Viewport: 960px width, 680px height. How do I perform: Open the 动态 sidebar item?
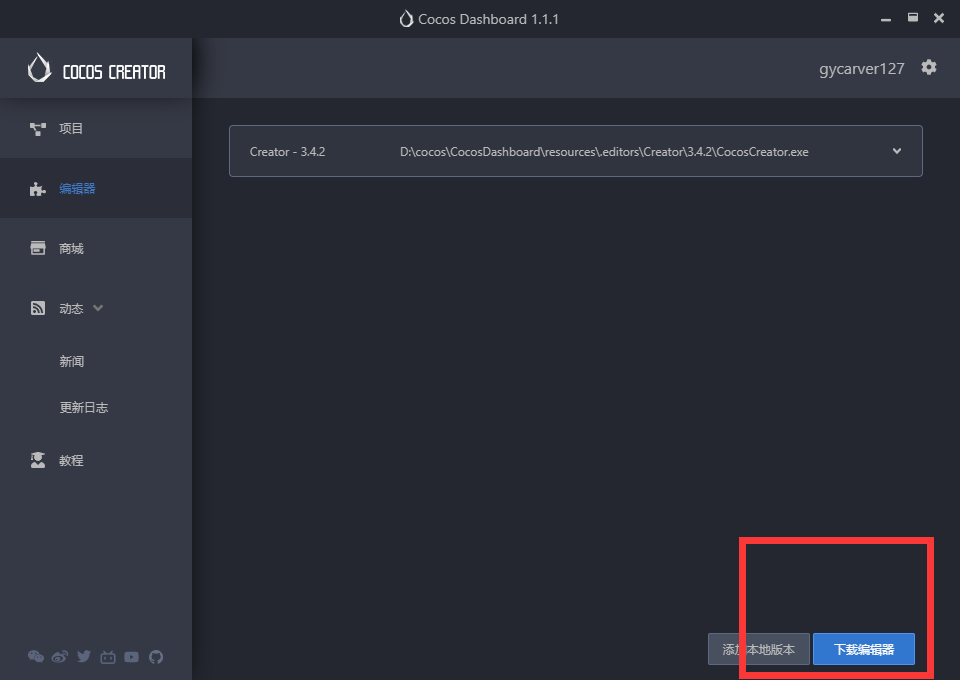click(96, 308)
